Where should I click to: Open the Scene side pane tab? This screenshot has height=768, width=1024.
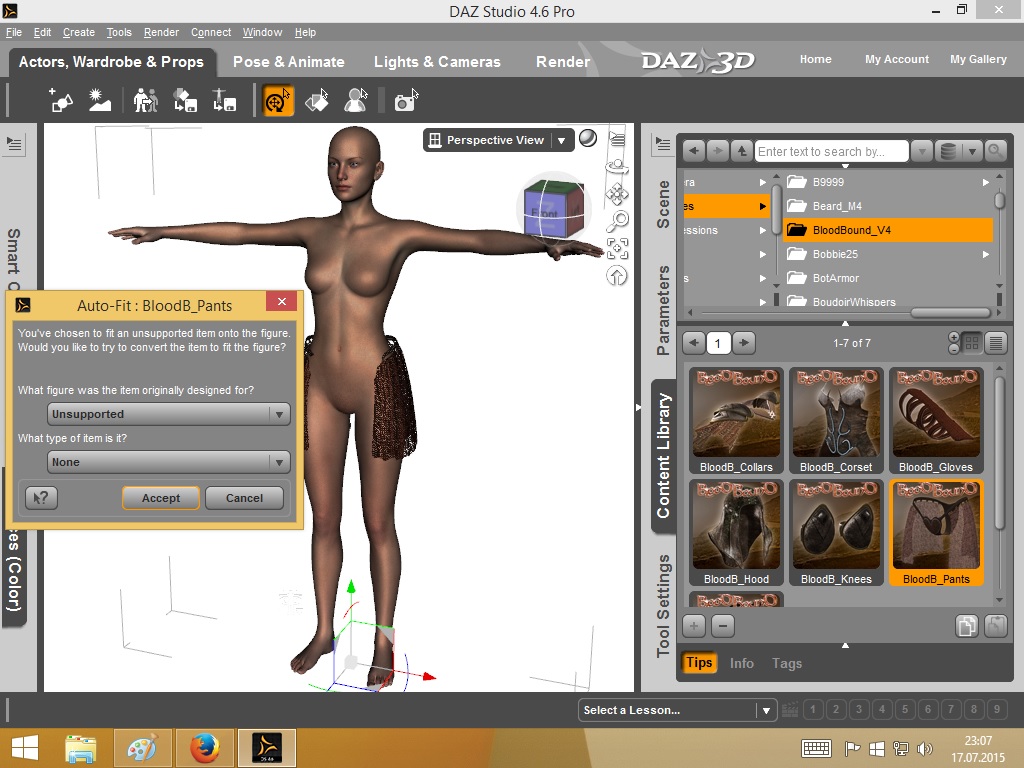coord(663,204)
